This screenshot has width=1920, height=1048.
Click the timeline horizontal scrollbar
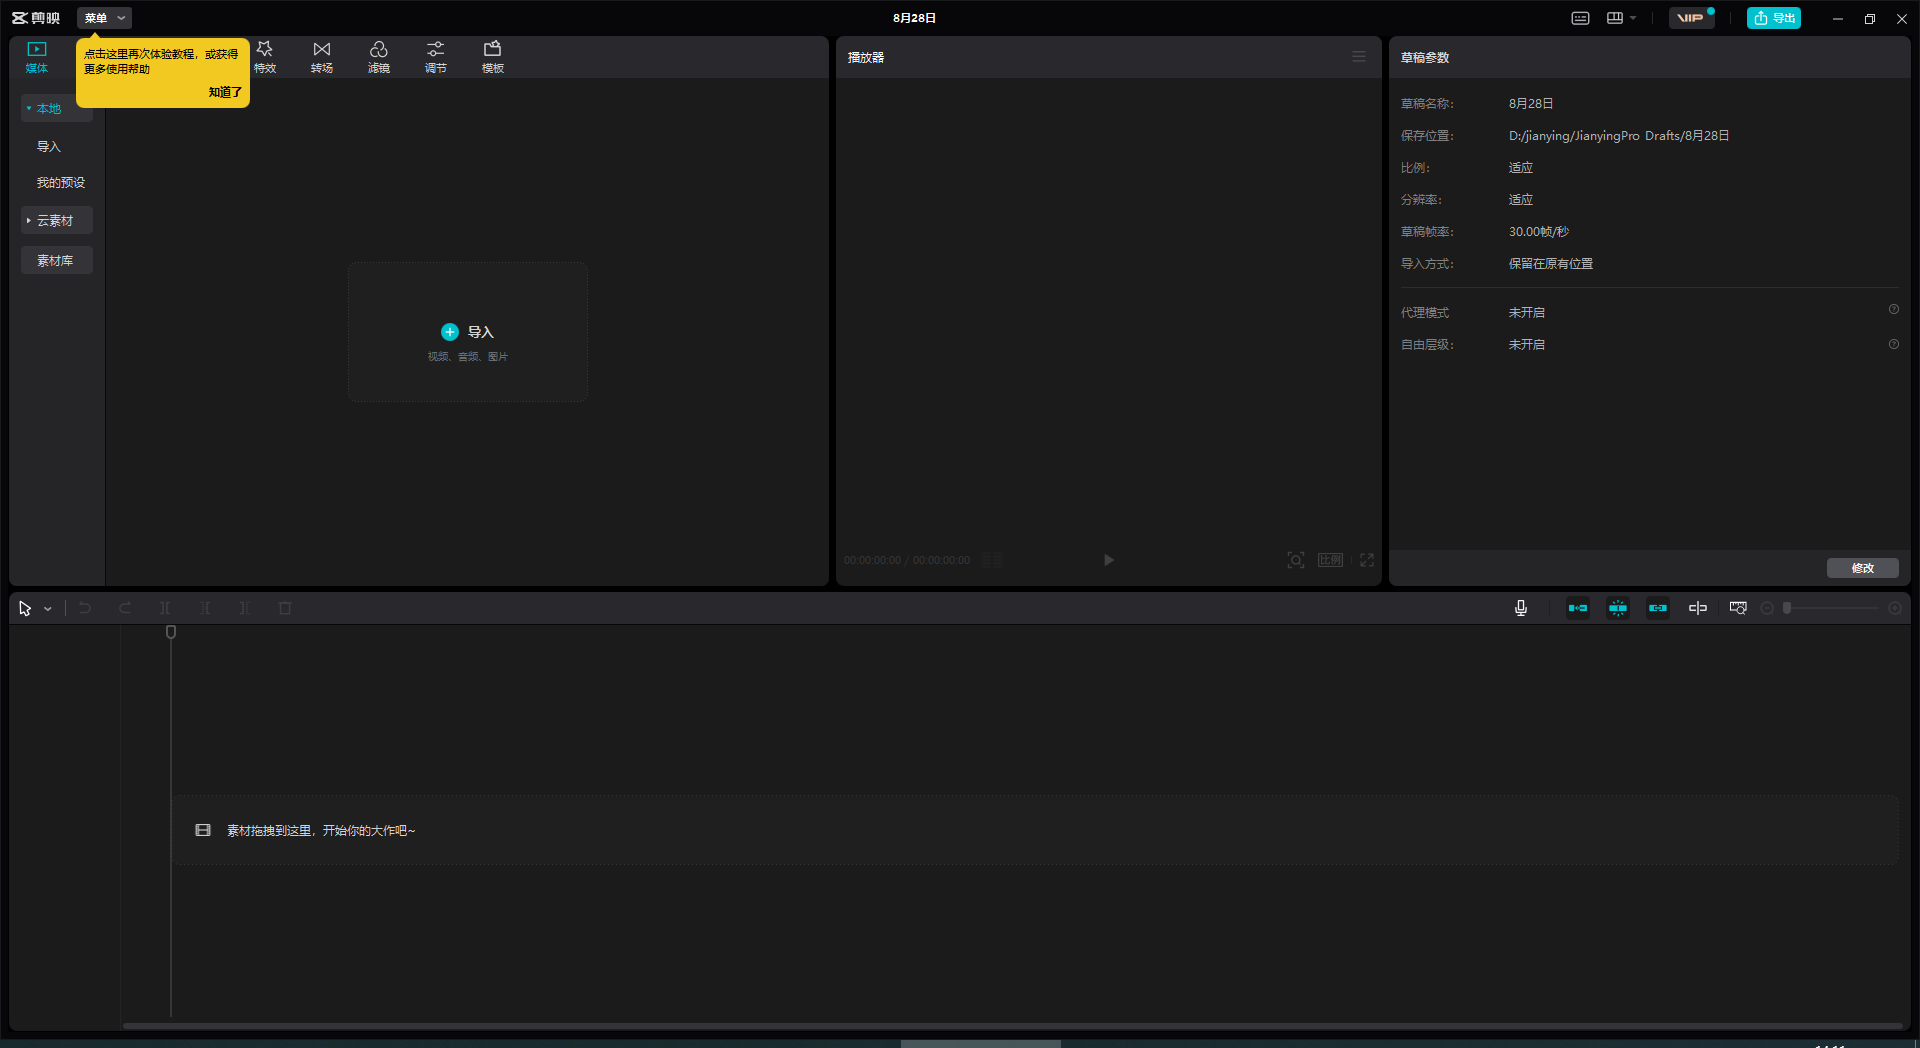coord(1012,1025)
